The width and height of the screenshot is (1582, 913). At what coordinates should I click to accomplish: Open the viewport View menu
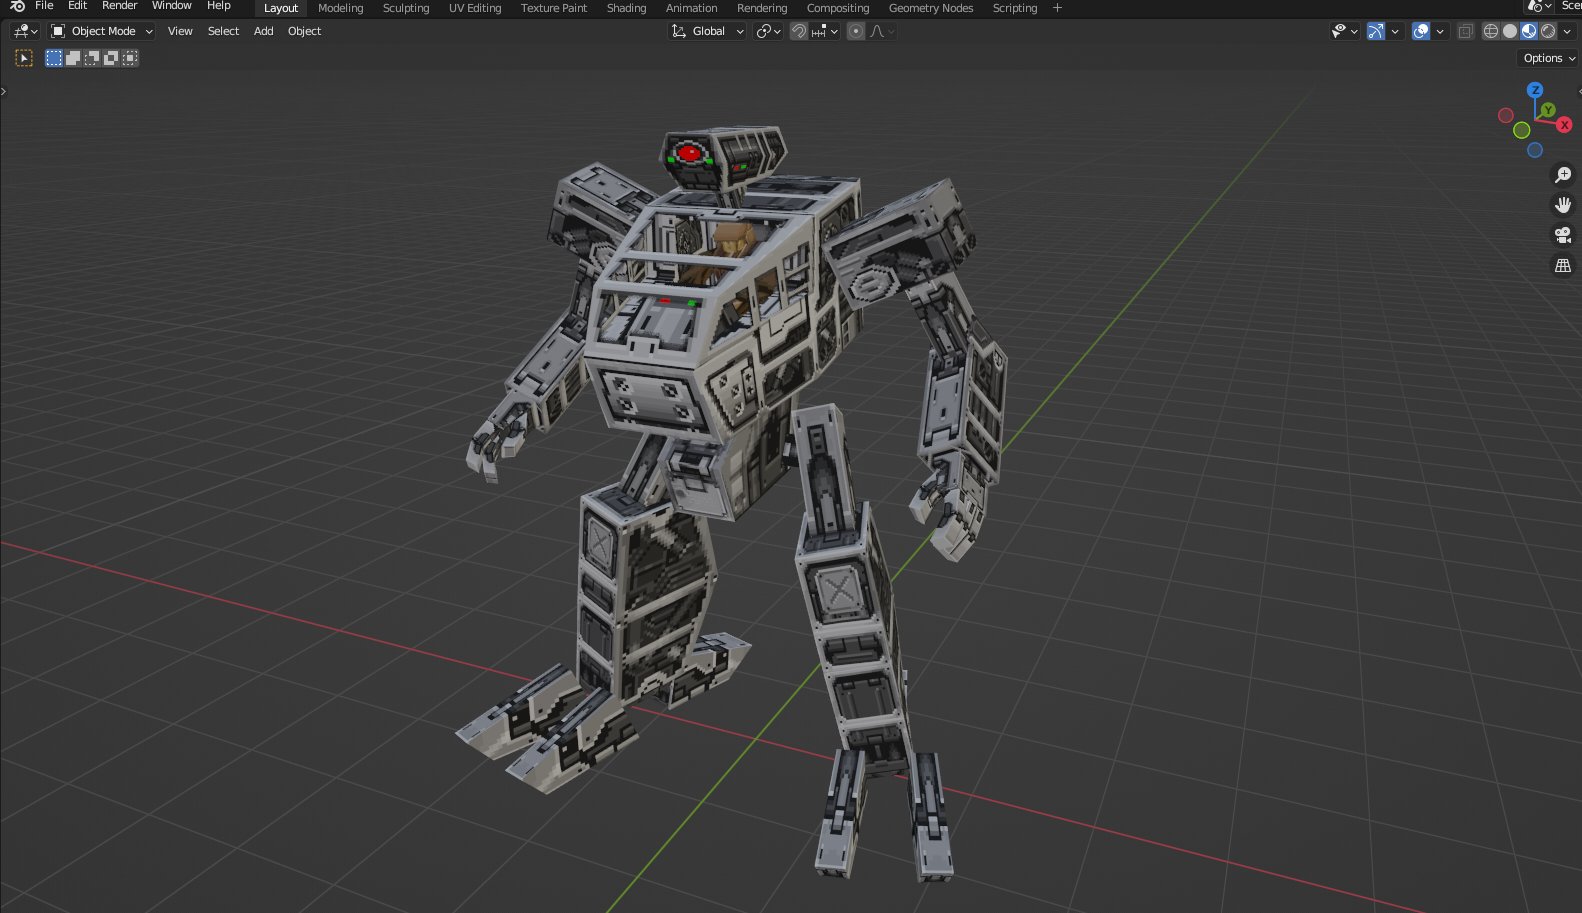tap(180, 31)
